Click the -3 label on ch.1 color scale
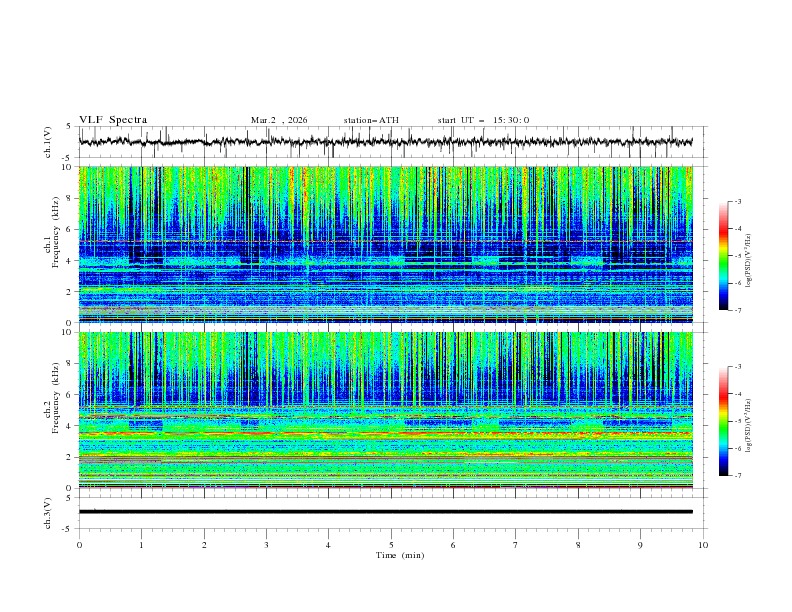The image size is (792, 612). click(737, 201)
